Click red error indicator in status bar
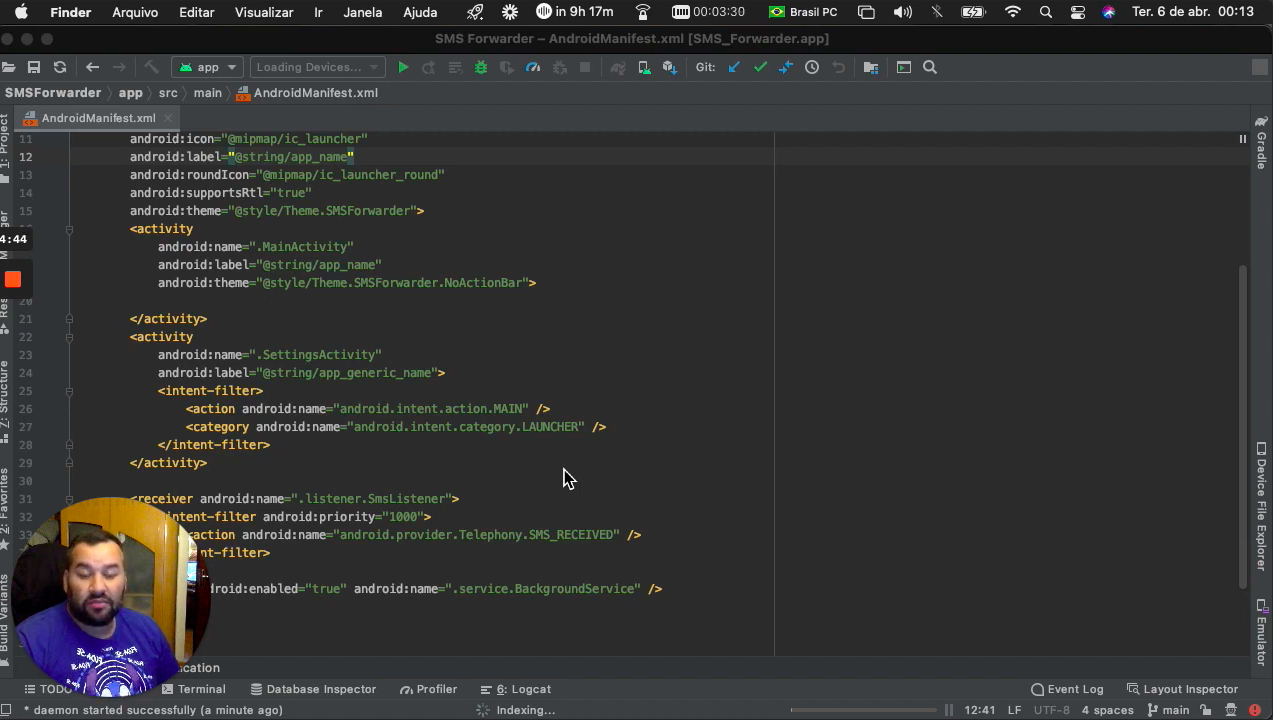 (x=1255, y=710)
